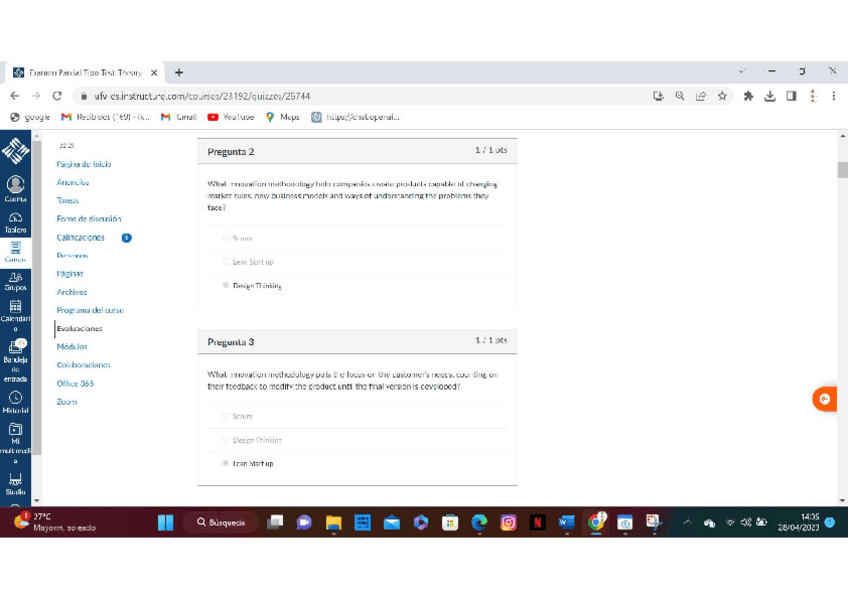Open Foros de discusión link
848x599 pixels.
click(89, 219)
